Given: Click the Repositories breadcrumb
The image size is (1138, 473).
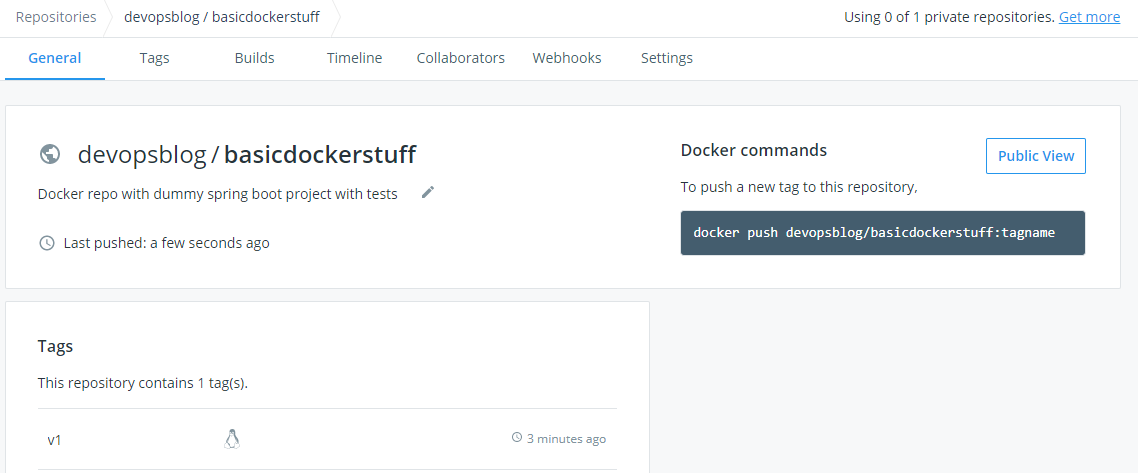Looking at the screenshot, I should point(56,17).
